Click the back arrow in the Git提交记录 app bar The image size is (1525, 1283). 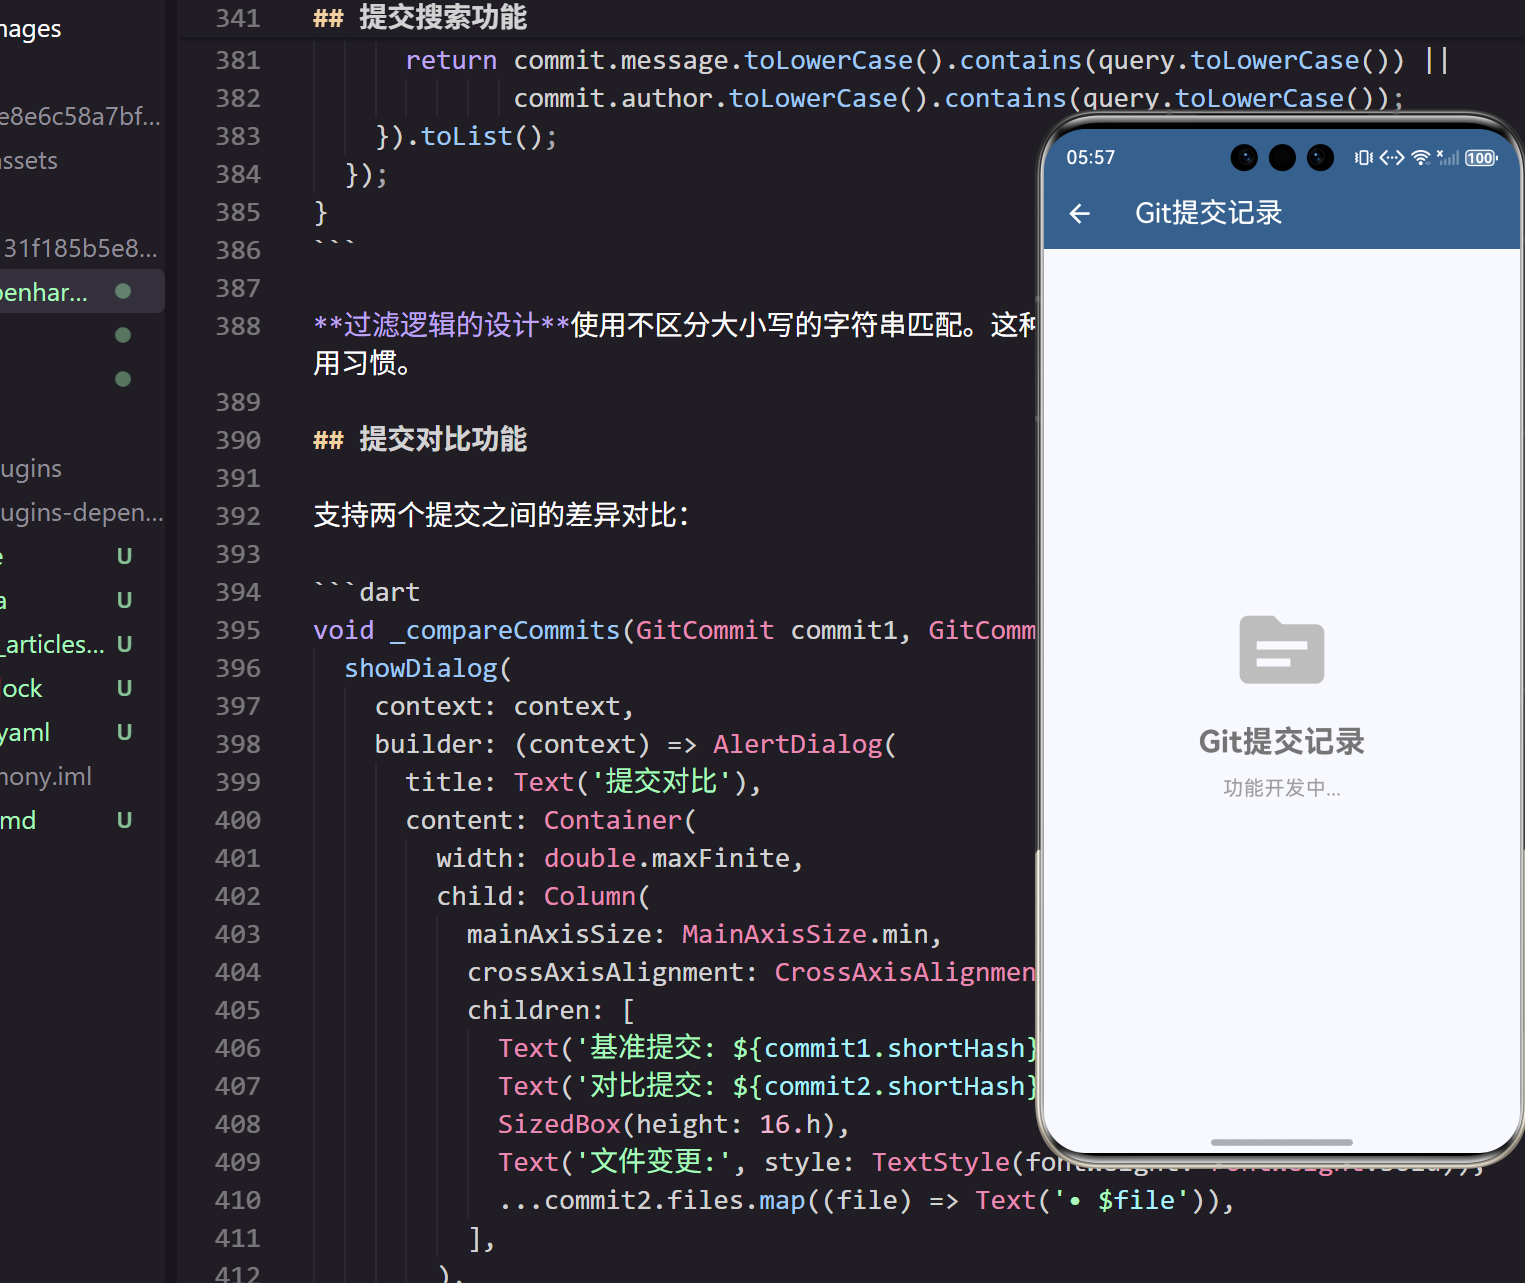1079,213
